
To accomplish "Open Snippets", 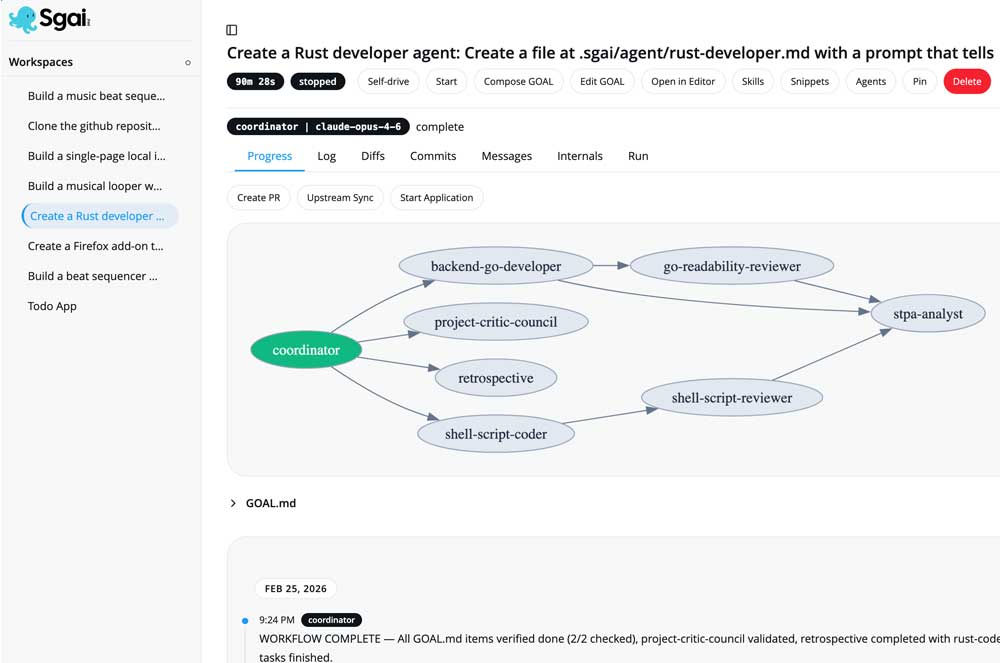I will click(x=809, y=82).
